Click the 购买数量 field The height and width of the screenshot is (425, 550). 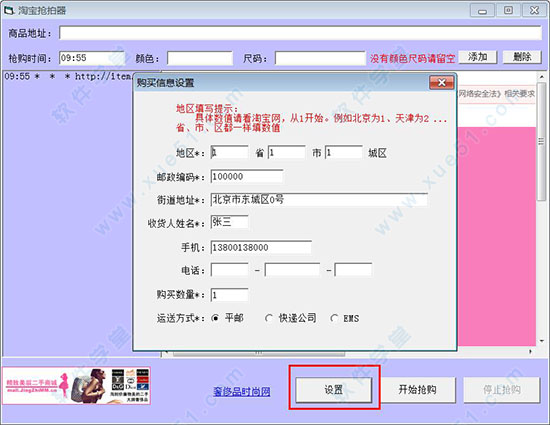[x=229, y=295]
